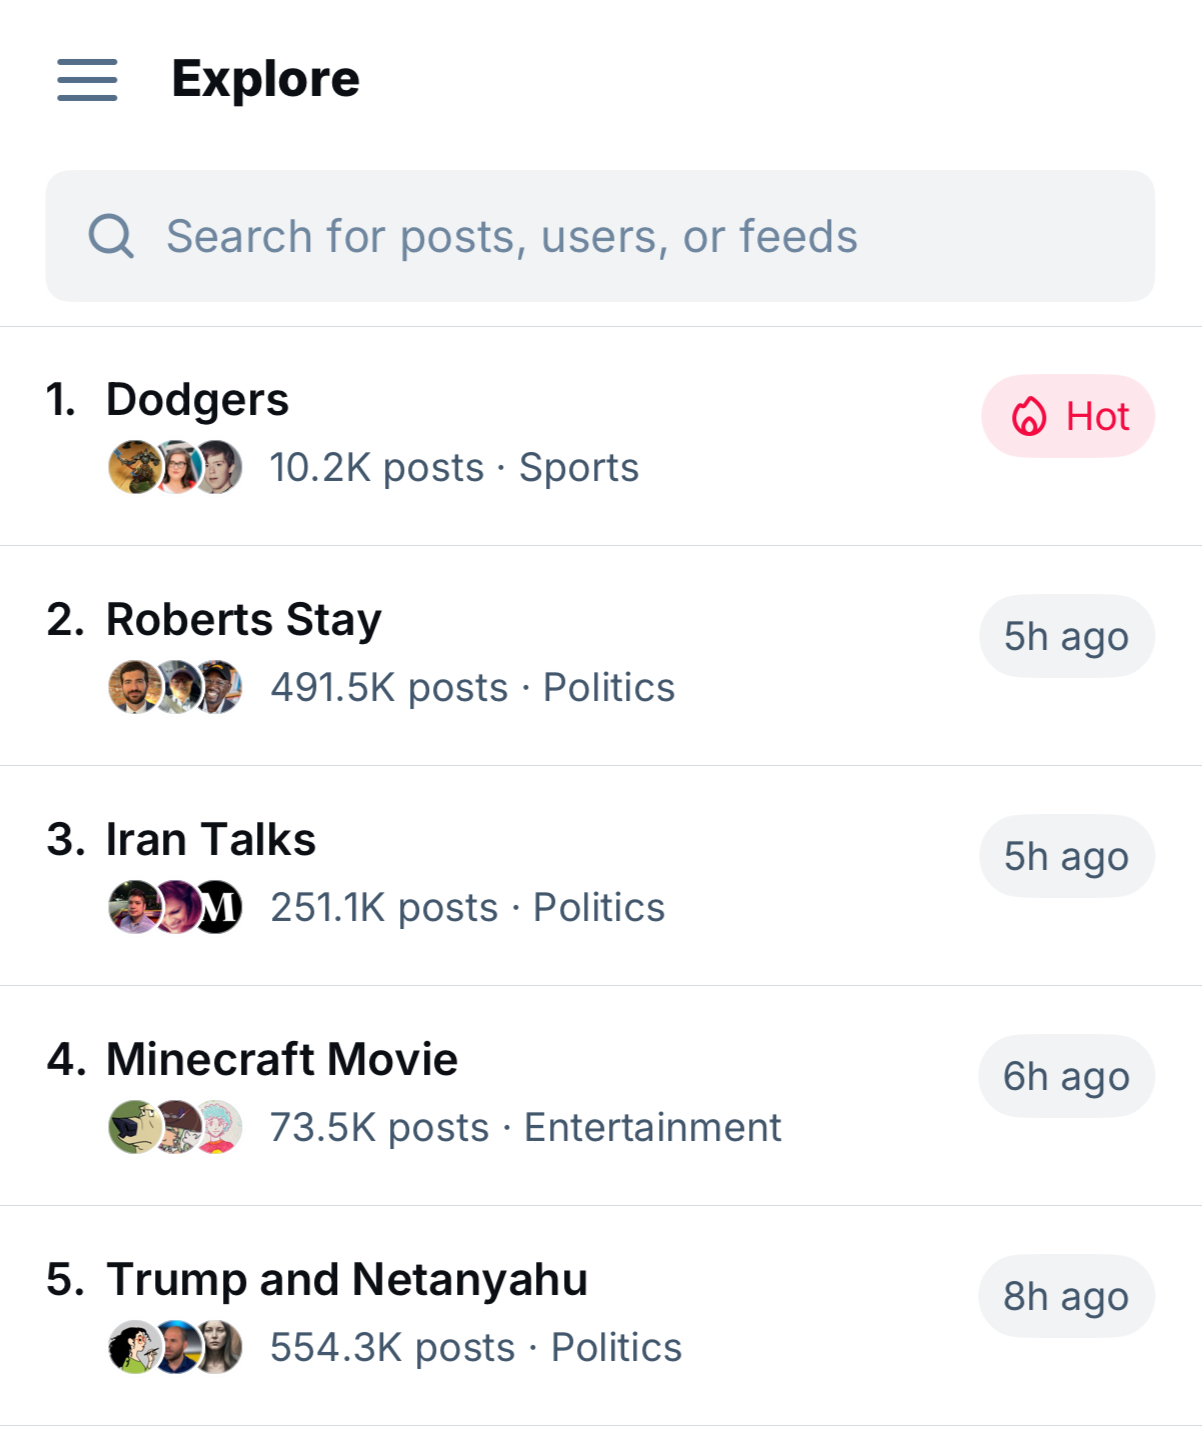Focus the search posts, users, or feeds field
The height and width of the screenshot is (1456, 1202).
pyautogui.click(x=600, y=237)
